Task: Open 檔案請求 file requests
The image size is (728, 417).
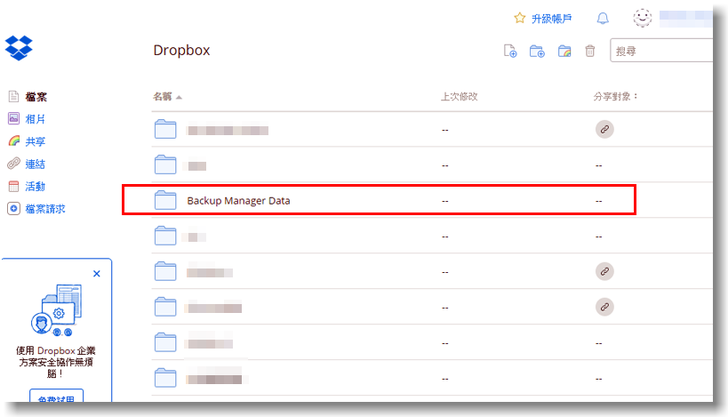Action: 45,208
